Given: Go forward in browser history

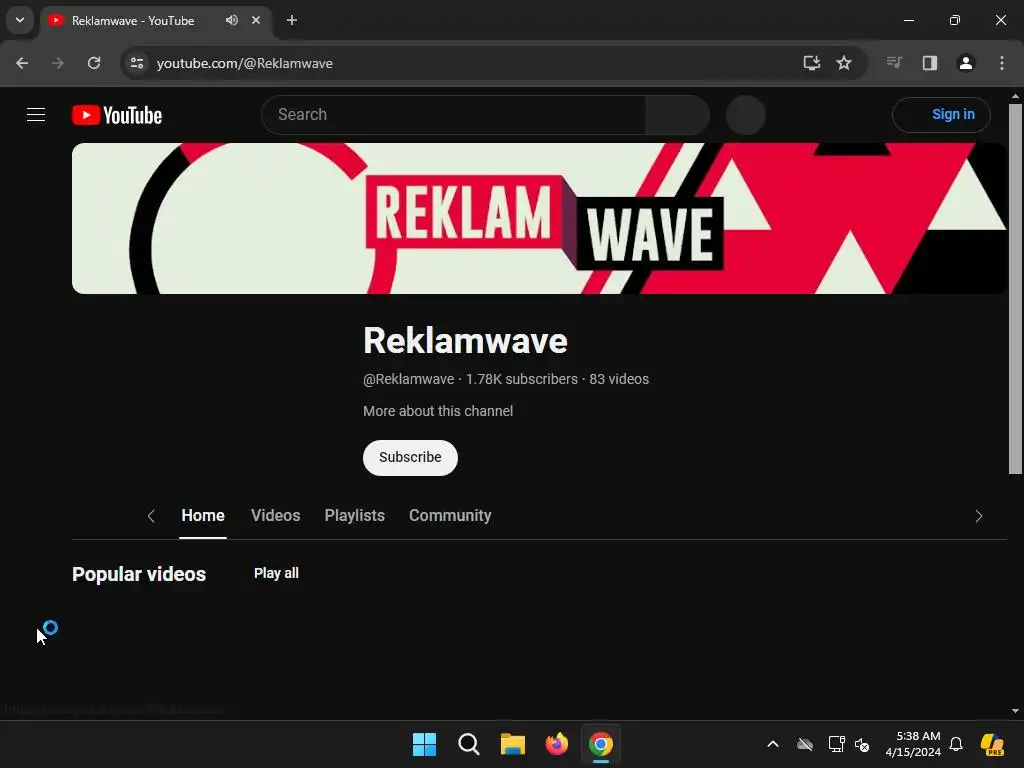Looking at the screenshot, I should pos(58,63).
